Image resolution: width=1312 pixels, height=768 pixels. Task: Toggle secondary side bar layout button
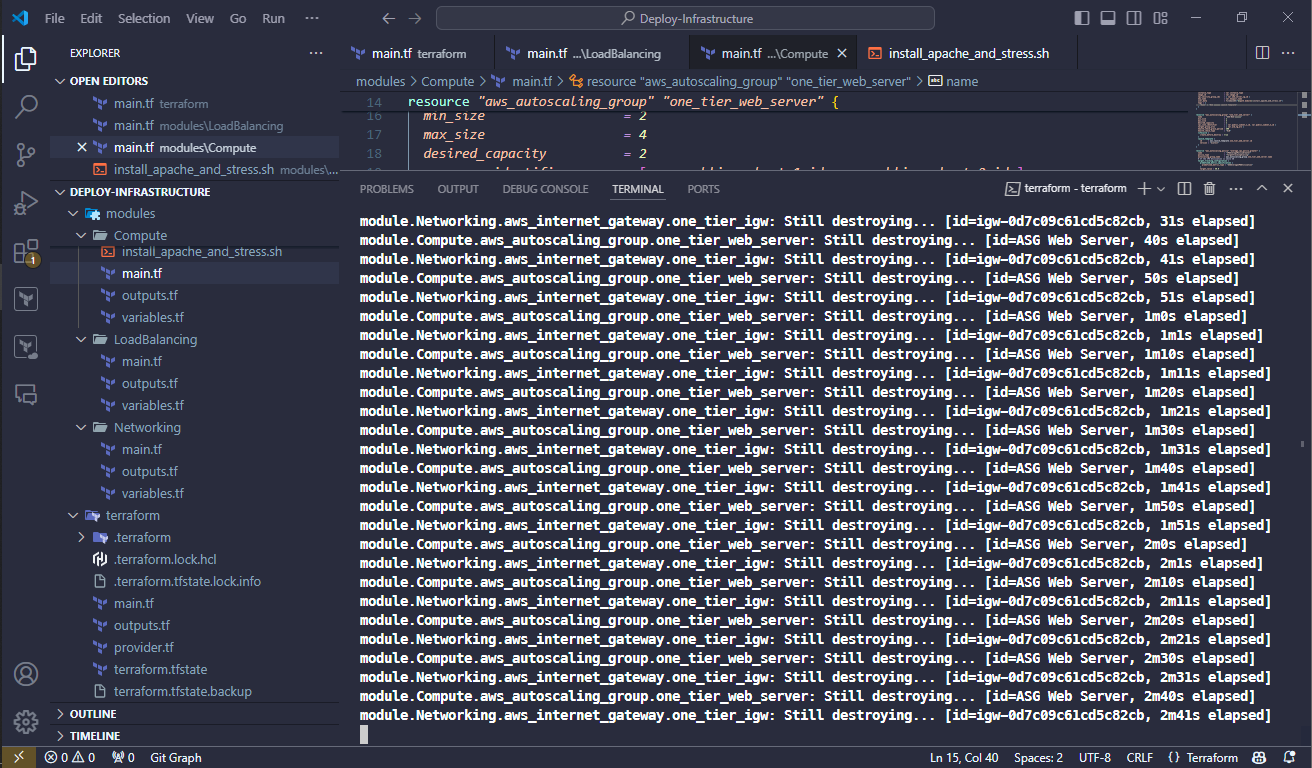(x=1134, y=18)
